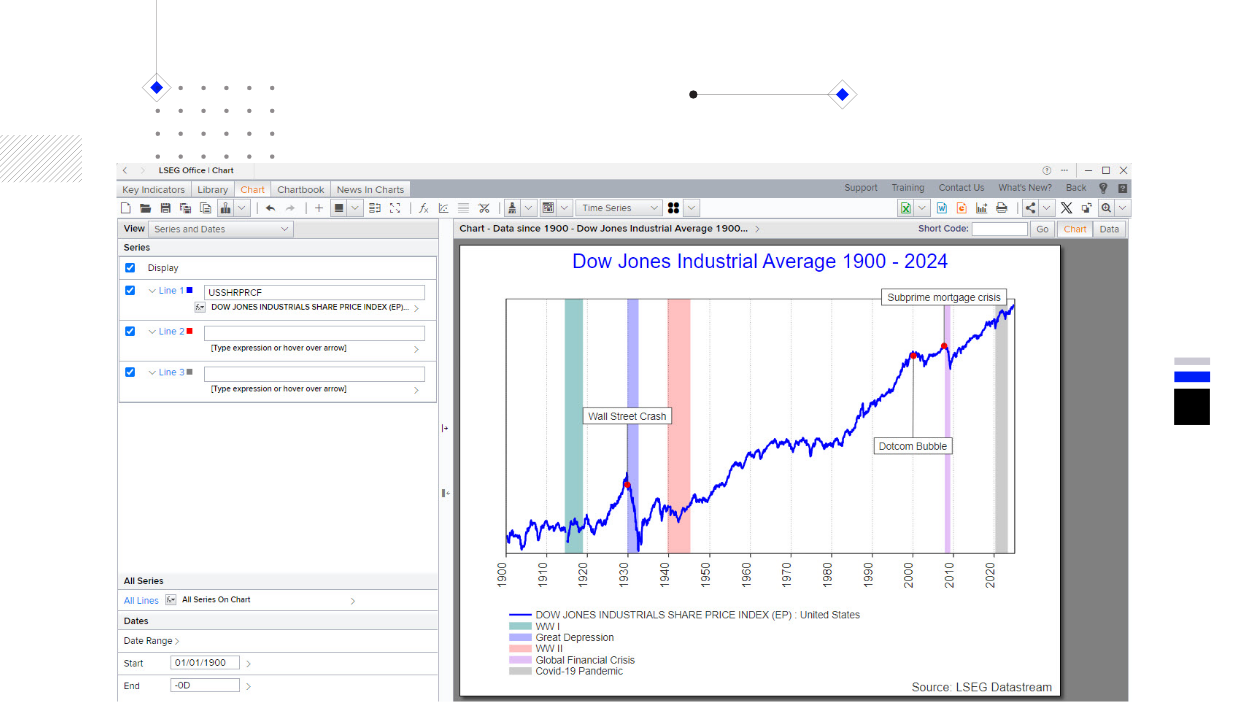The image size is (1248, 702).
Task: Open dropdown arrow beside the share icon
Action: click(1046, 208)
